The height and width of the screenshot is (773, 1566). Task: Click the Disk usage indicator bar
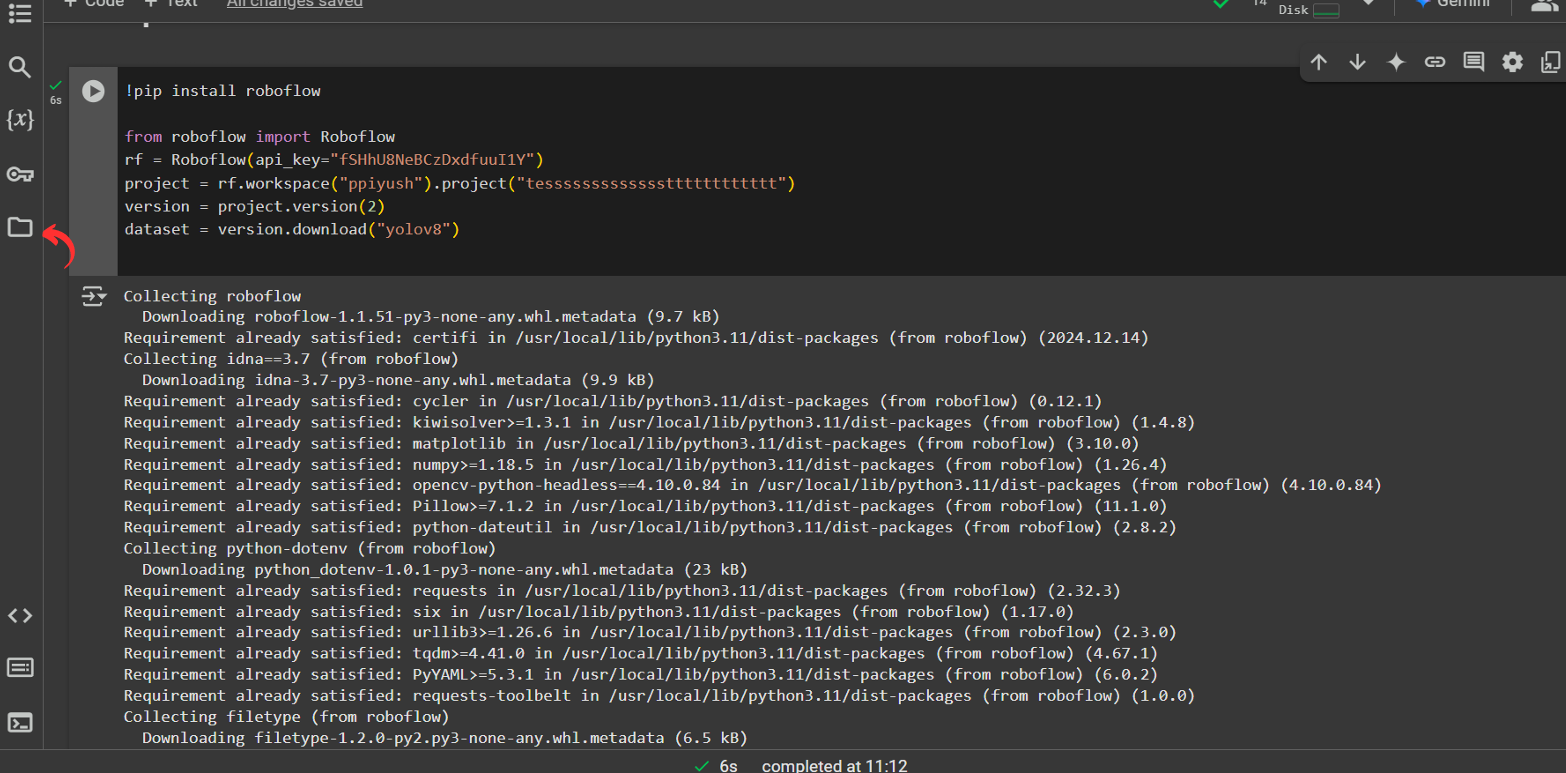(x=1326, y=10)
